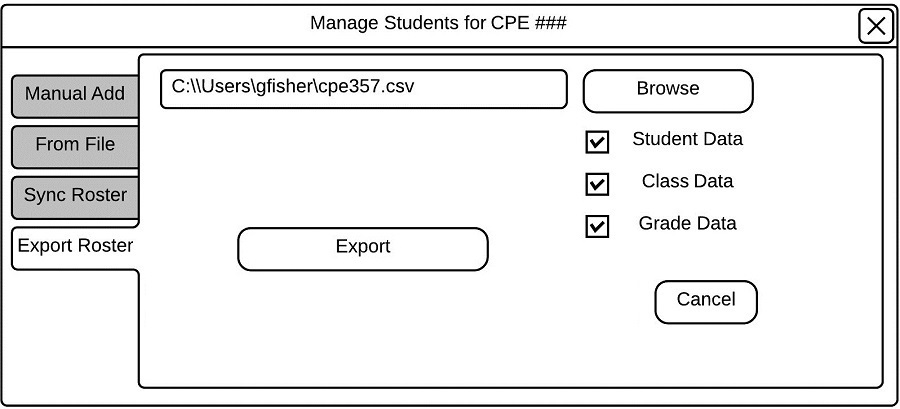Click the Manage Students for CPE title

coord(438,23)
